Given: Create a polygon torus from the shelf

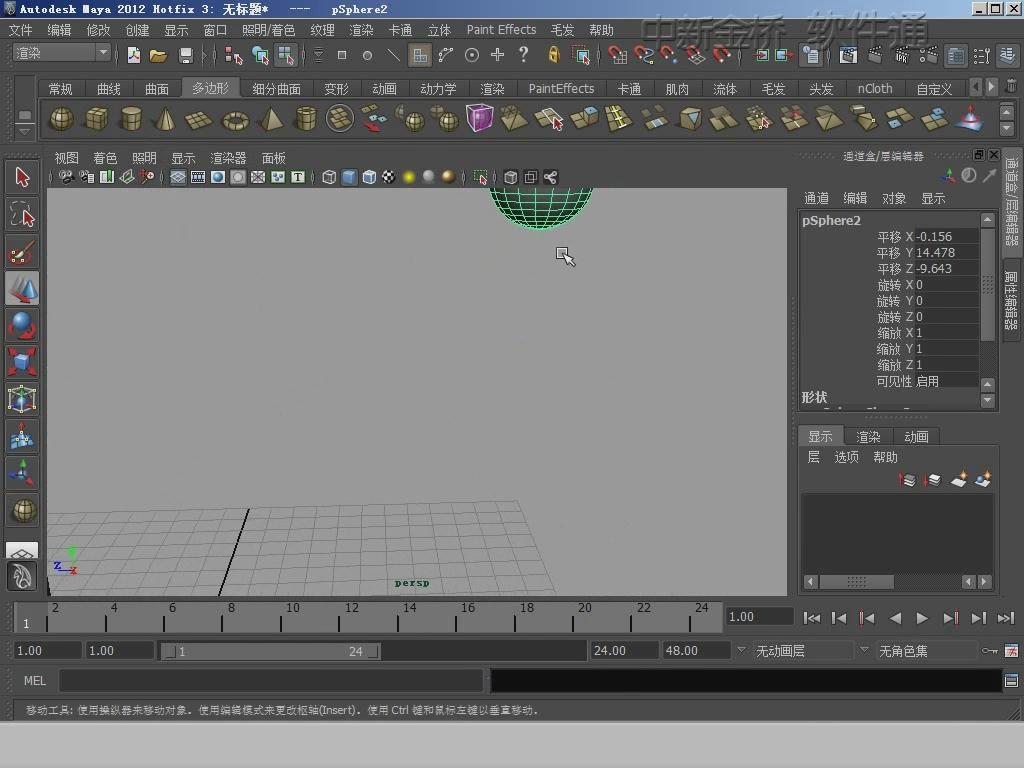Looking at the screenshot, I should tap(236, 120).
